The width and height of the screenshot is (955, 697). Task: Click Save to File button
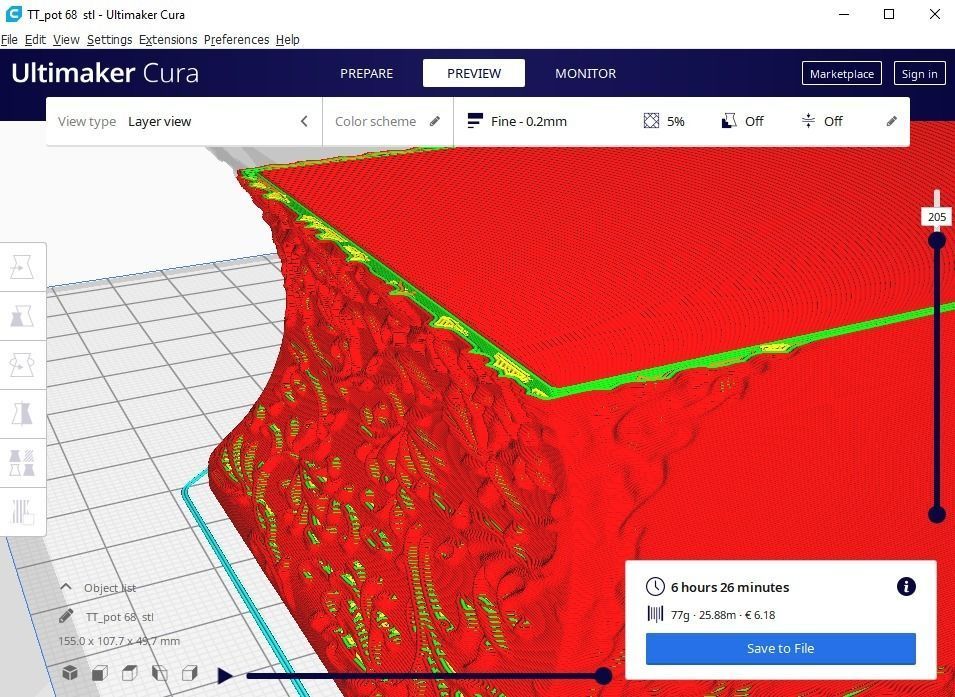[x=780, y=648]
